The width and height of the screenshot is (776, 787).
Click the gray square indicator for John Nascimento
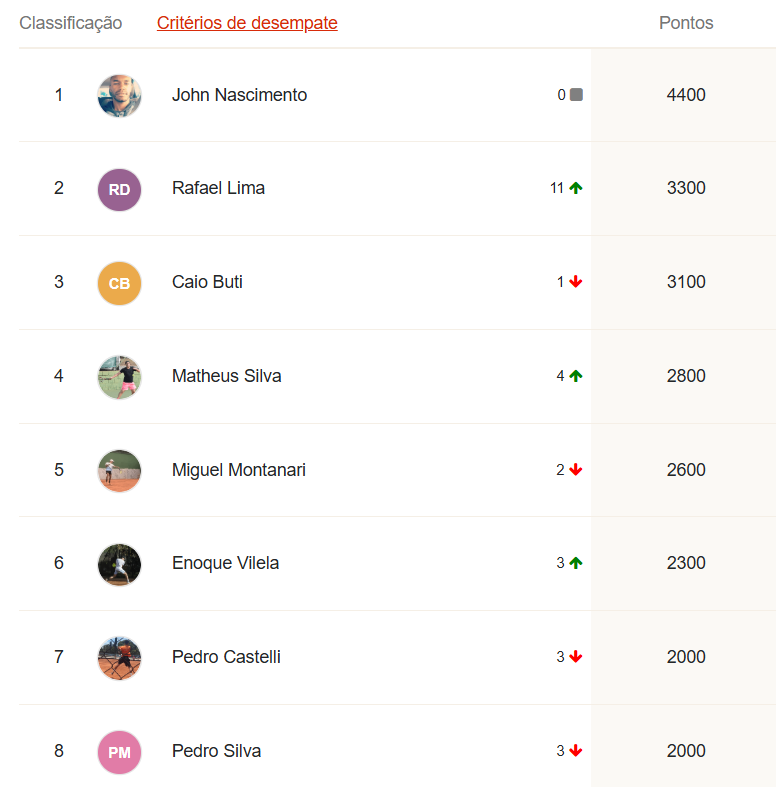point(576,94)
